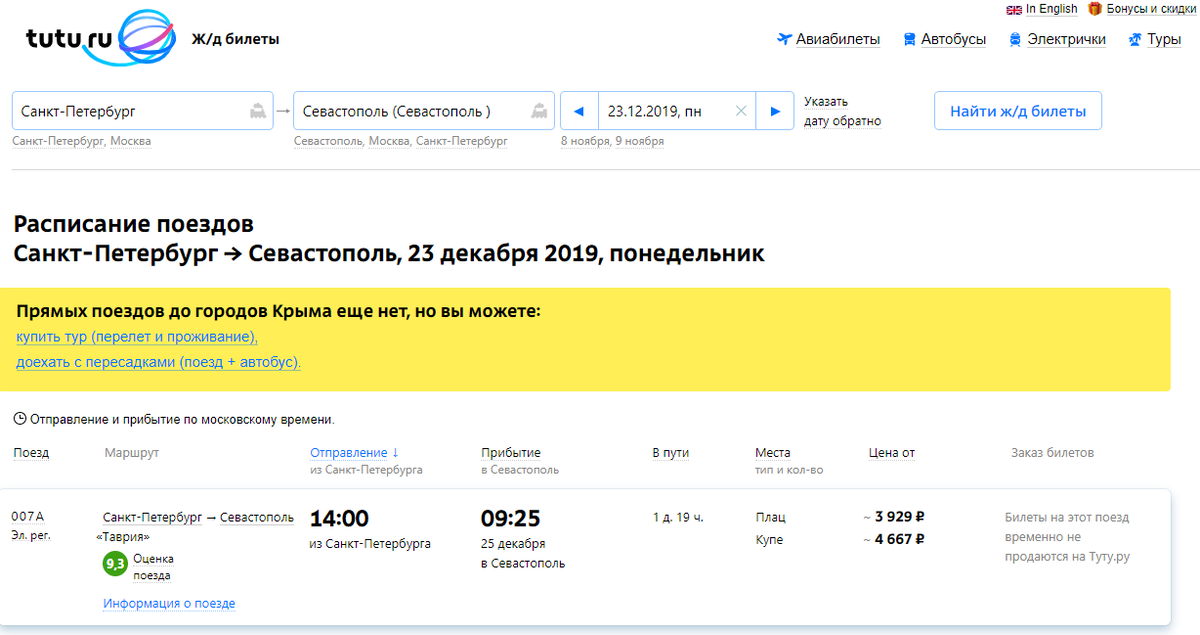Screen dimensions: 1200x635
Task: Click the Цена от column header
Action: click(x=892, y=453)
